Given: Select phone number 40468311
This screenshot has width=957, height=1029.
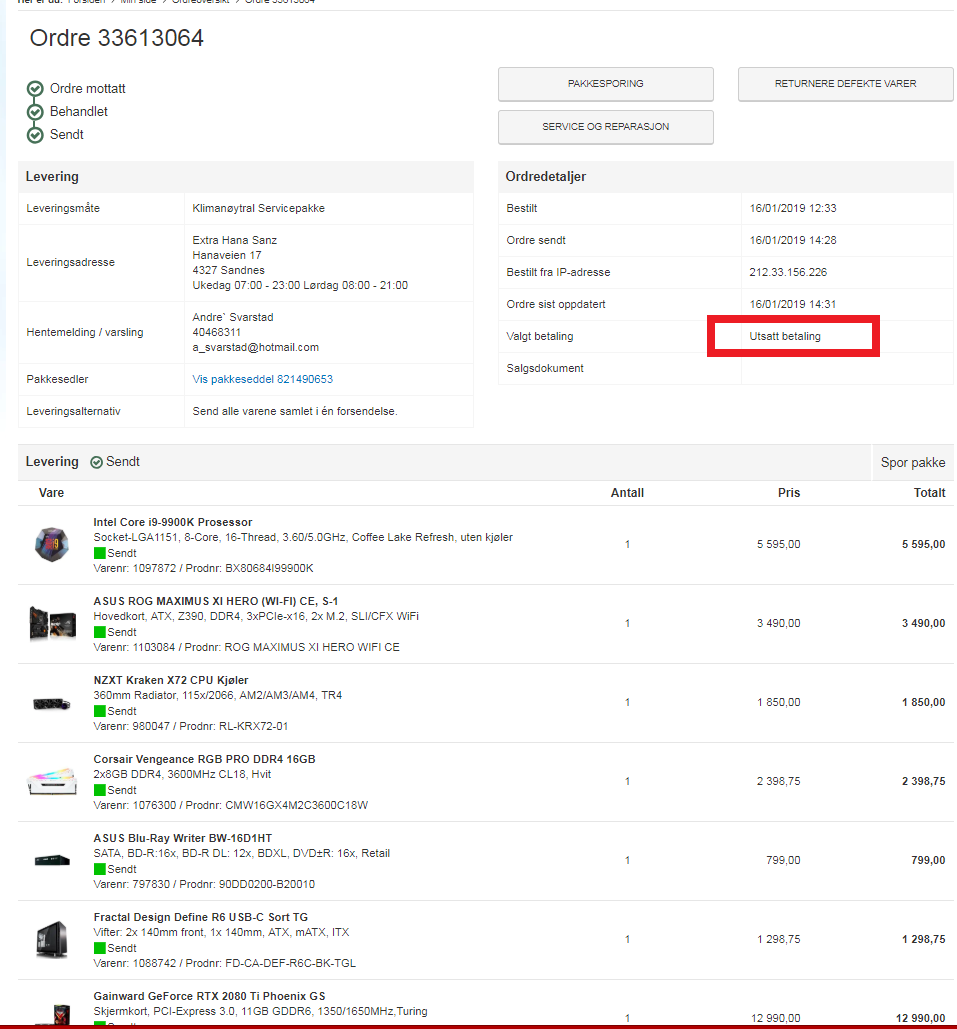Looking at the screenshot, I should point(217,333).
